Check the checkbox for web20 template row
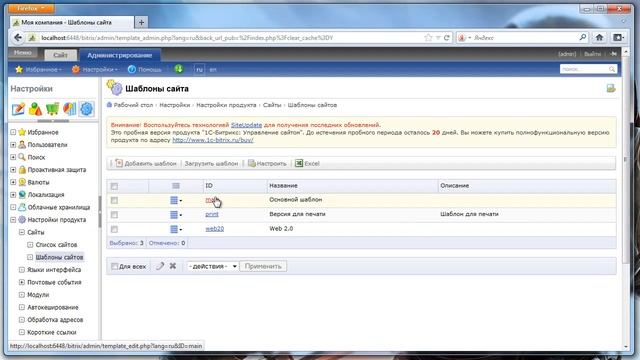This screenshot has height=360, width=640. [x=114, y=229]
